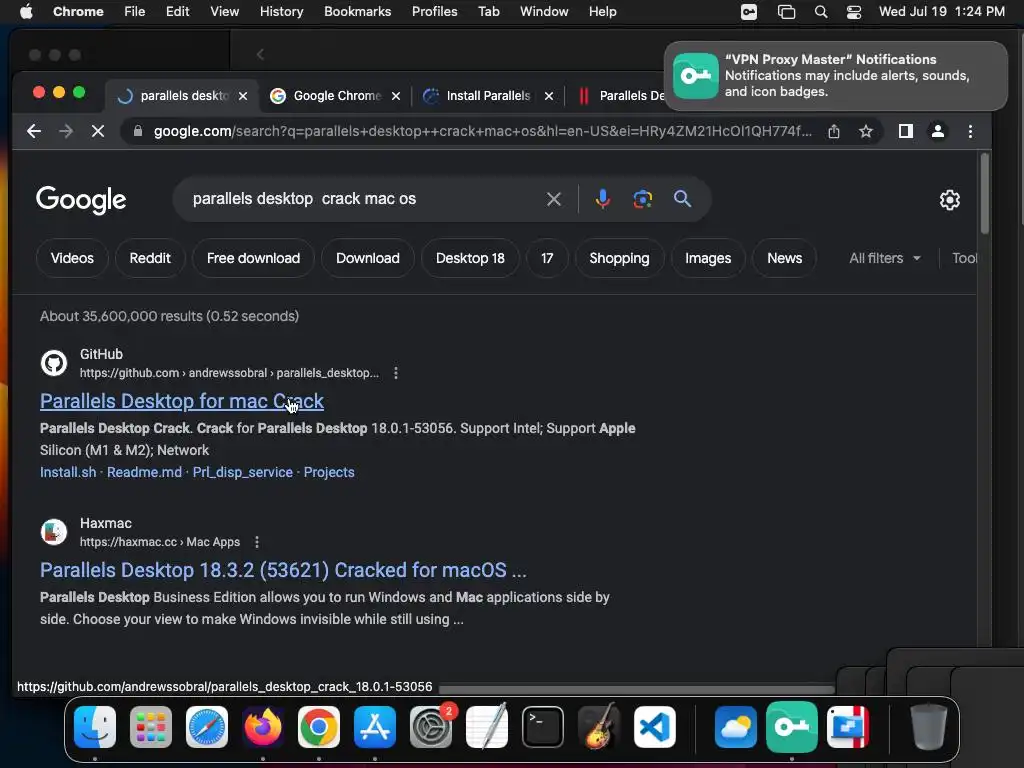Select the News filter chip
The image size is (1024, 768).
coord(784,258)
